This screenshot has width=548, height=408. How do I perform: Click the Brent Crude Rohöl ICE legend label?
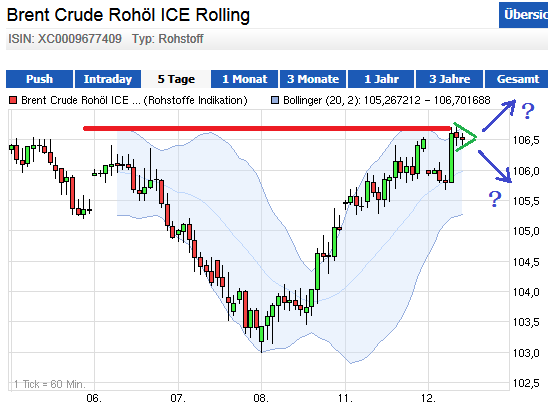coord(134,100)
